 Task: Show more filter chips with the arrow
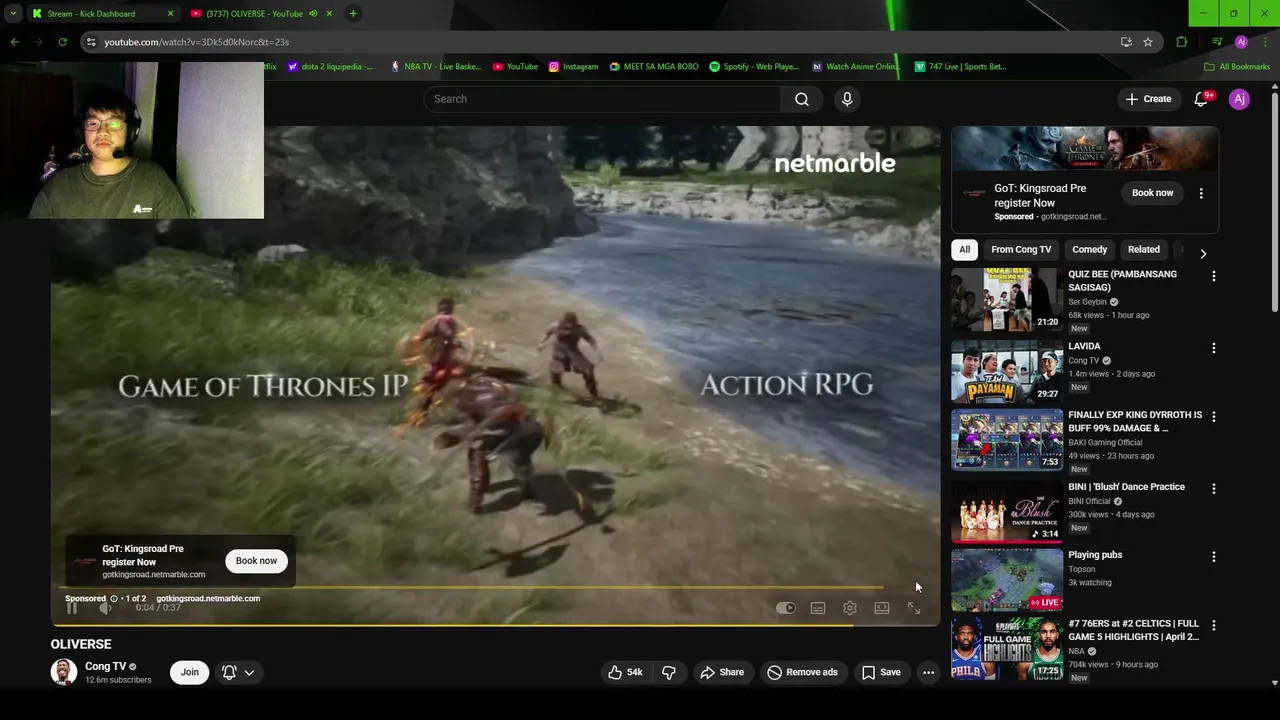tap(1203, 254)
